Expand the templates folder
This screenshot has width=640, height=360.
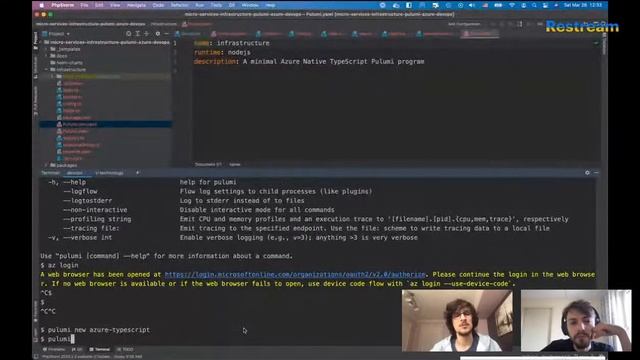click(x=46, y=49)
